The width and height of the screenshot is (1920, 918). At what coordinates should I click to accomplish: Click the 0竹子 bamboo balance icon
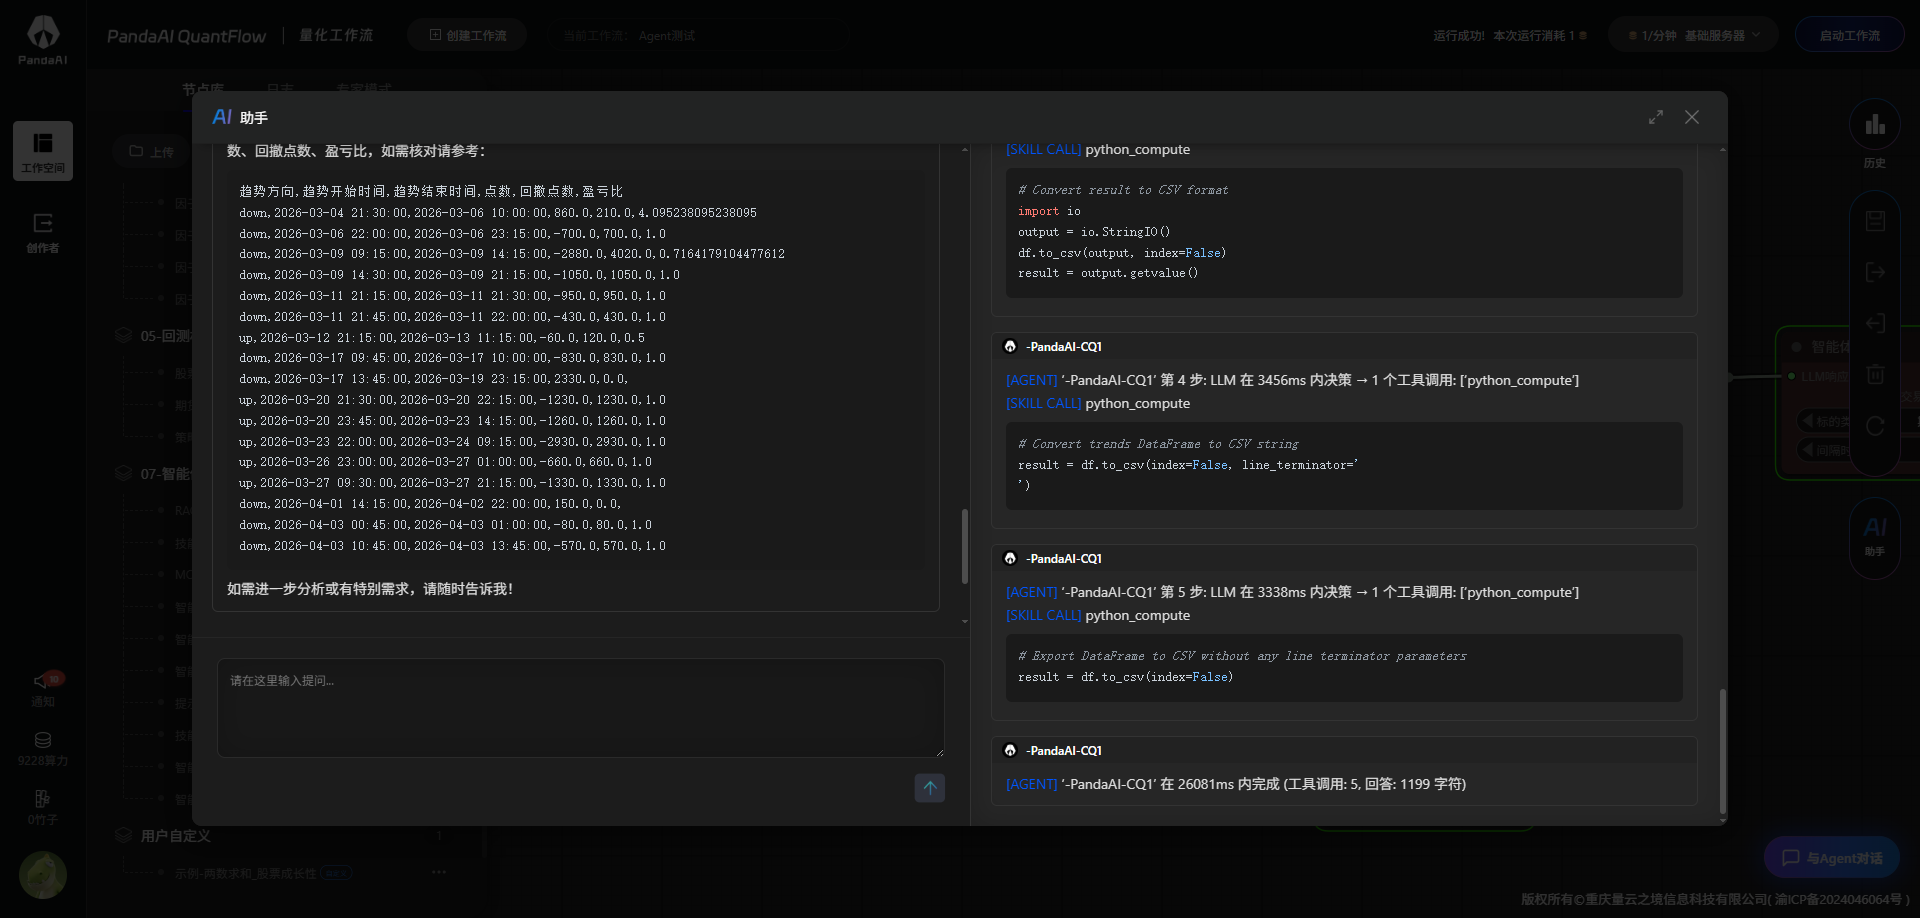click(43, 807)
